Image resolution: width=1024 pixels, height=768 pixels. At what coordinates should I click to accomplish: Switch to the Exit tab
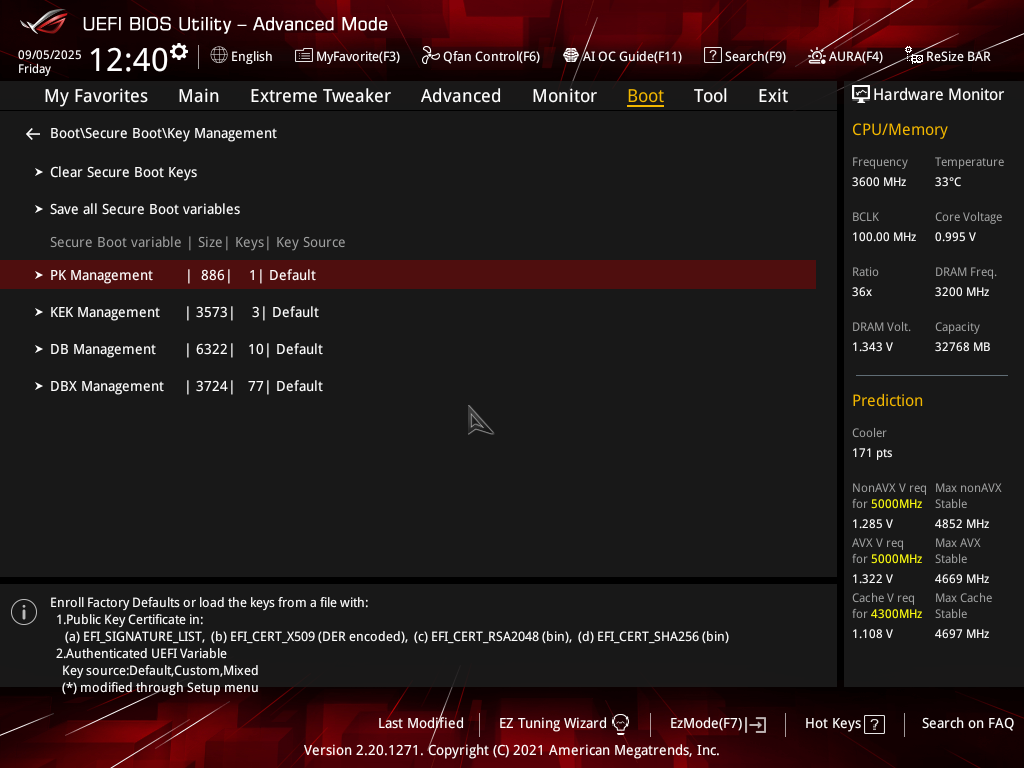tap(773, 96)
